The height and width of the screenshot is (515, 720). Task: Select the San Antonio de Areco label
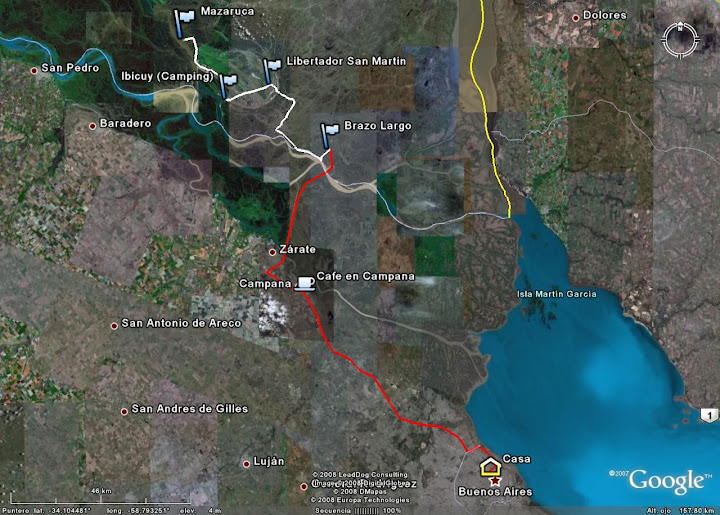181,324
